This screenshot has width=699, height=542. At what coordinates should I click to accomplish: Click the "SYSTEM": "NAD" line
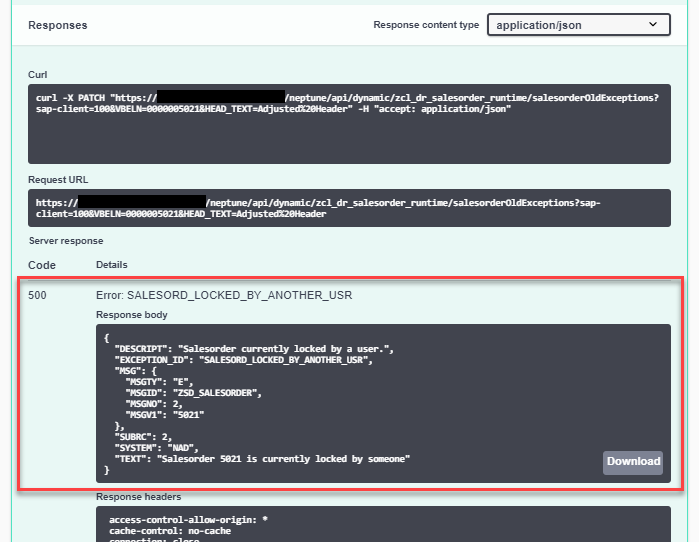point(156,448)
